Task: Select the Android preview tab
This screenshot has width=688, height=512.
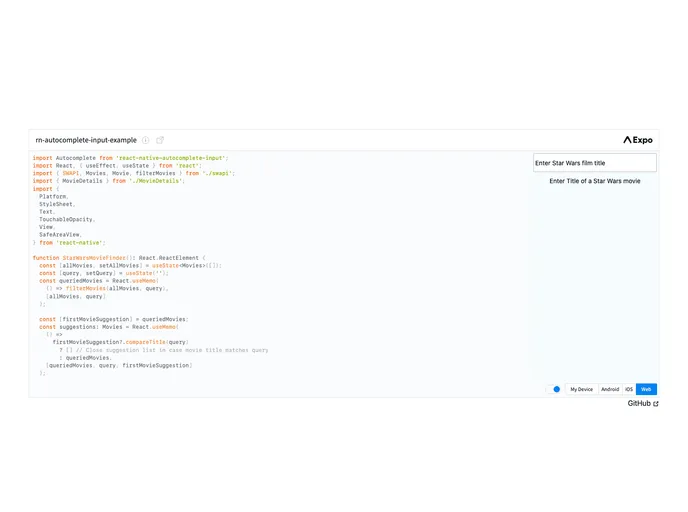Action: [x=610, y=389]
